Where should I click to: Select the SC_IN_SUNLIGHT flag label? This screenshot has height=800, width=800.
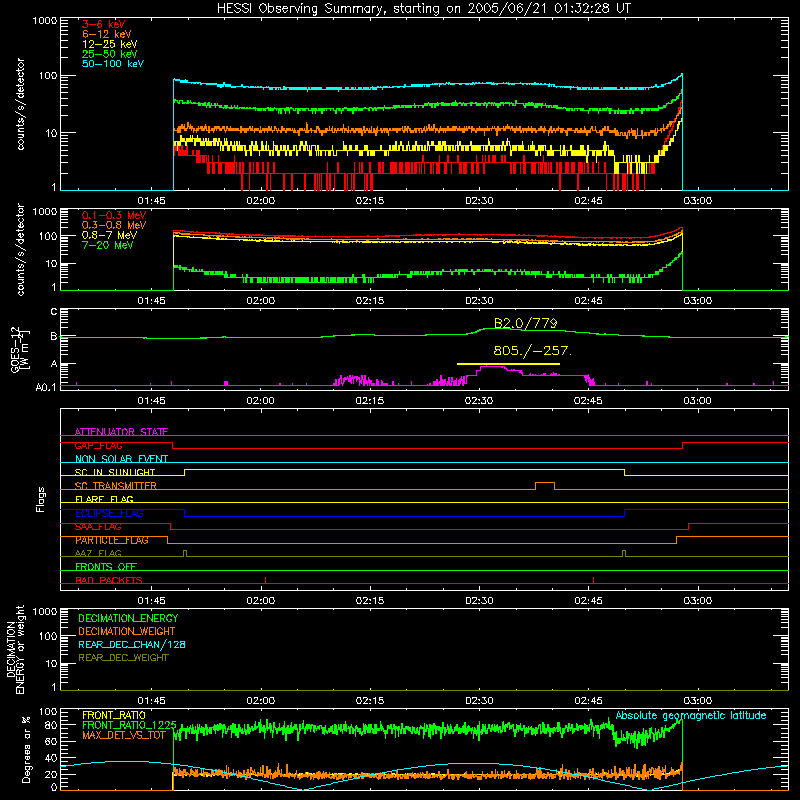115,472
